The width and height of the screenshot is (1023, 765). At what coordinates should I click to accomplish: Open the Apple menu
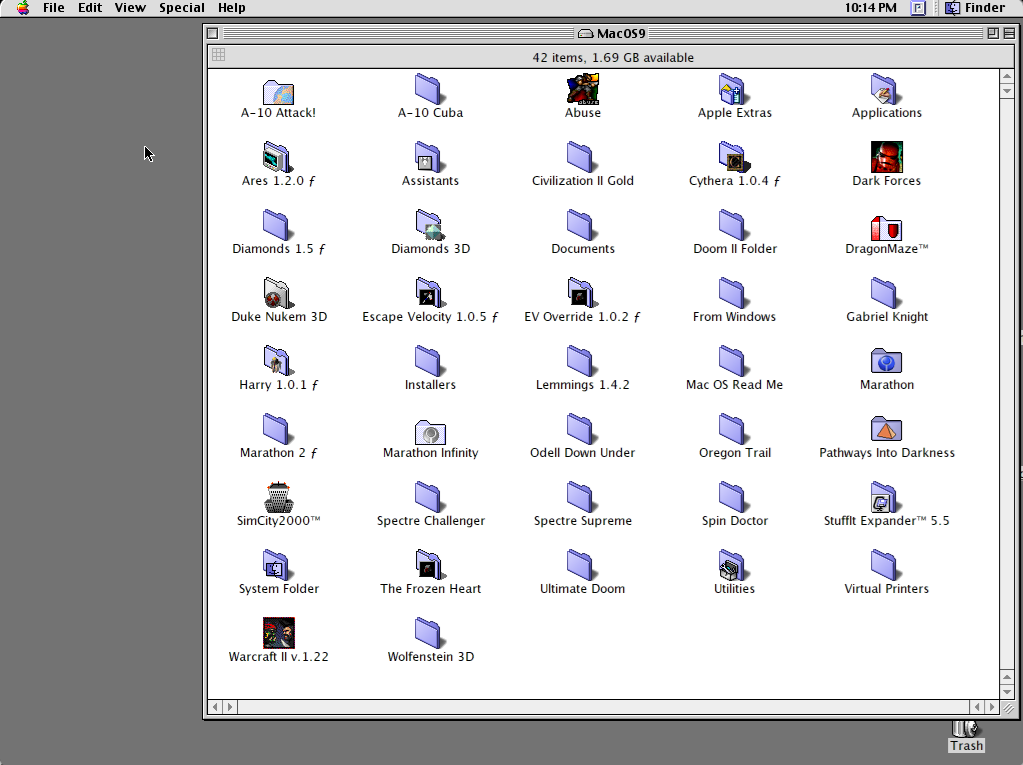(23, 8)
